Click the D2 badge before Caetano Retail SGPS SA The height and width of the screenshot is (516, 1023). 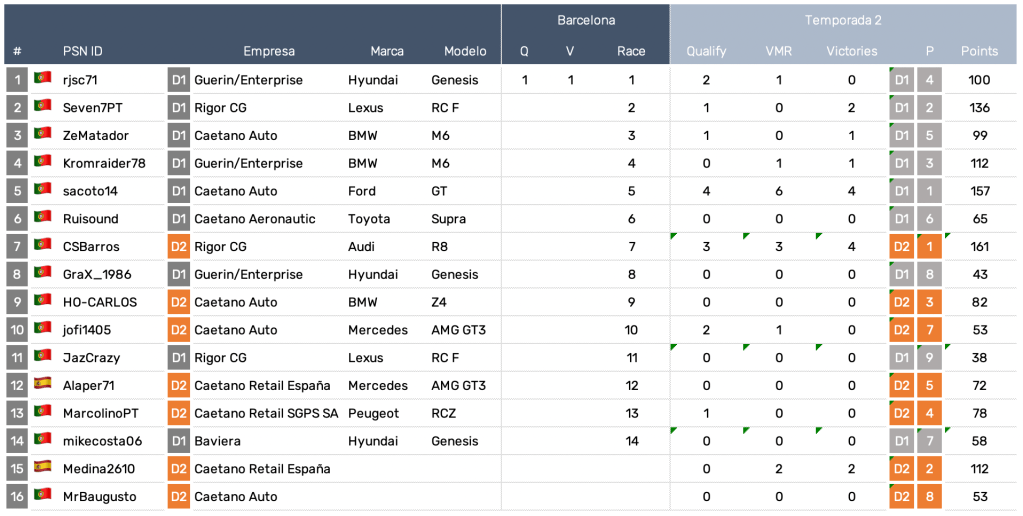(178, 413)
